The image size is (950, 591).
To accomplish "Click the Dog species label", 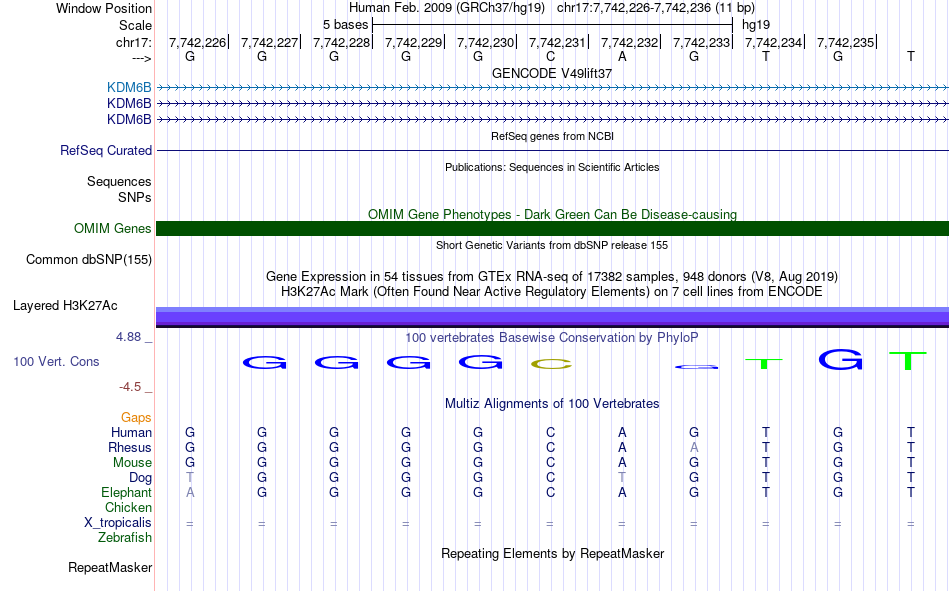I will coord(141,478).
